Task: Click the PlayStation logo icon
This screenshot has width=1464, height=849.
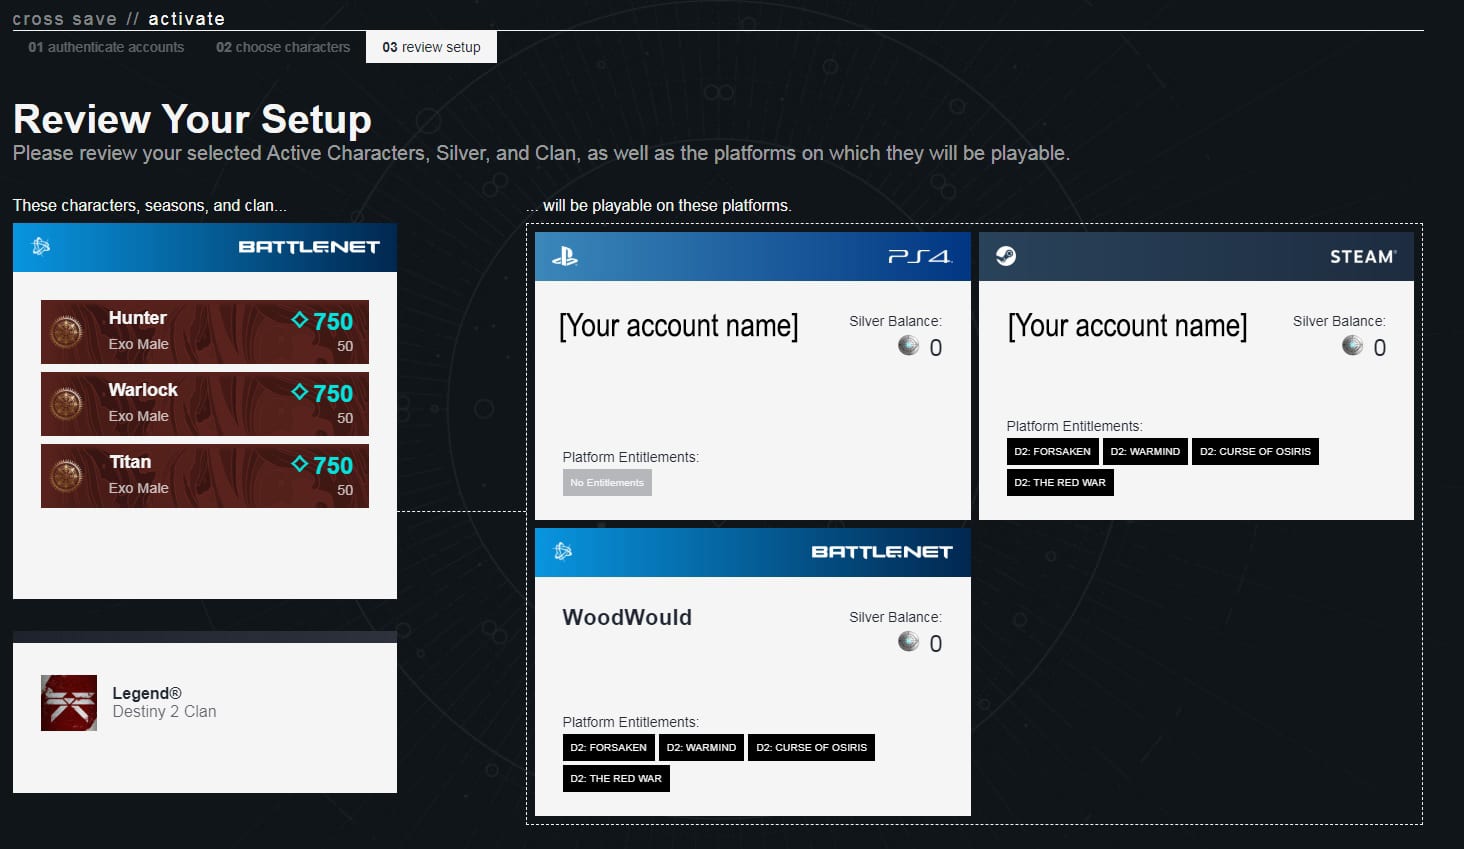Action: [565, 256]
